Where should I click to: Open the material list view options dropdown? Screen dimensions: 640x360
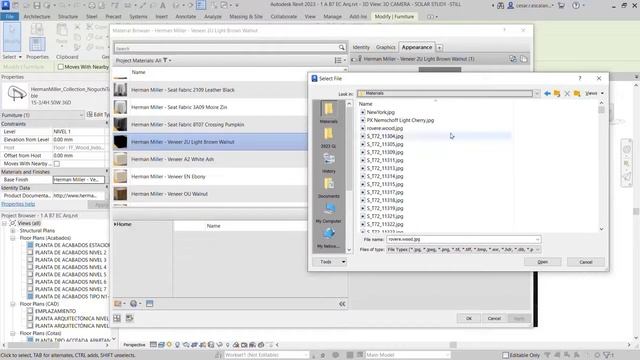point(340,60)
